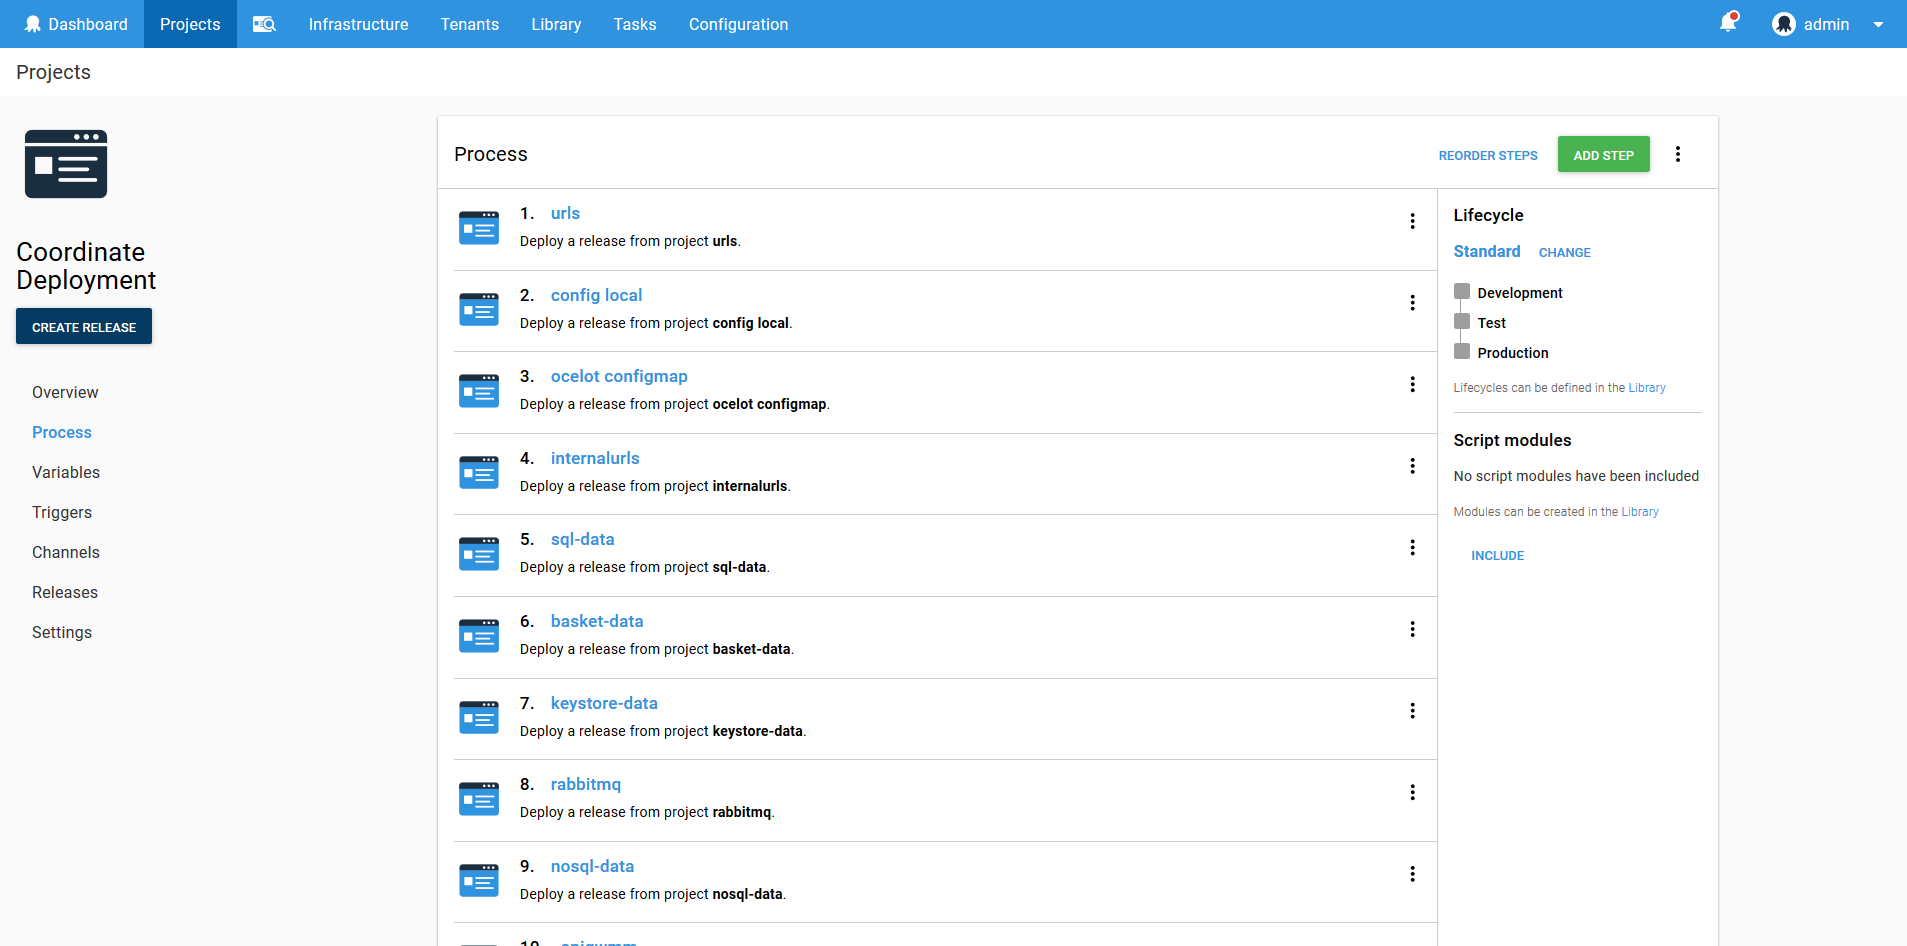Open the overflow menu for the config local step
The image size is (1907, 946).
[x=1412, y=302]
